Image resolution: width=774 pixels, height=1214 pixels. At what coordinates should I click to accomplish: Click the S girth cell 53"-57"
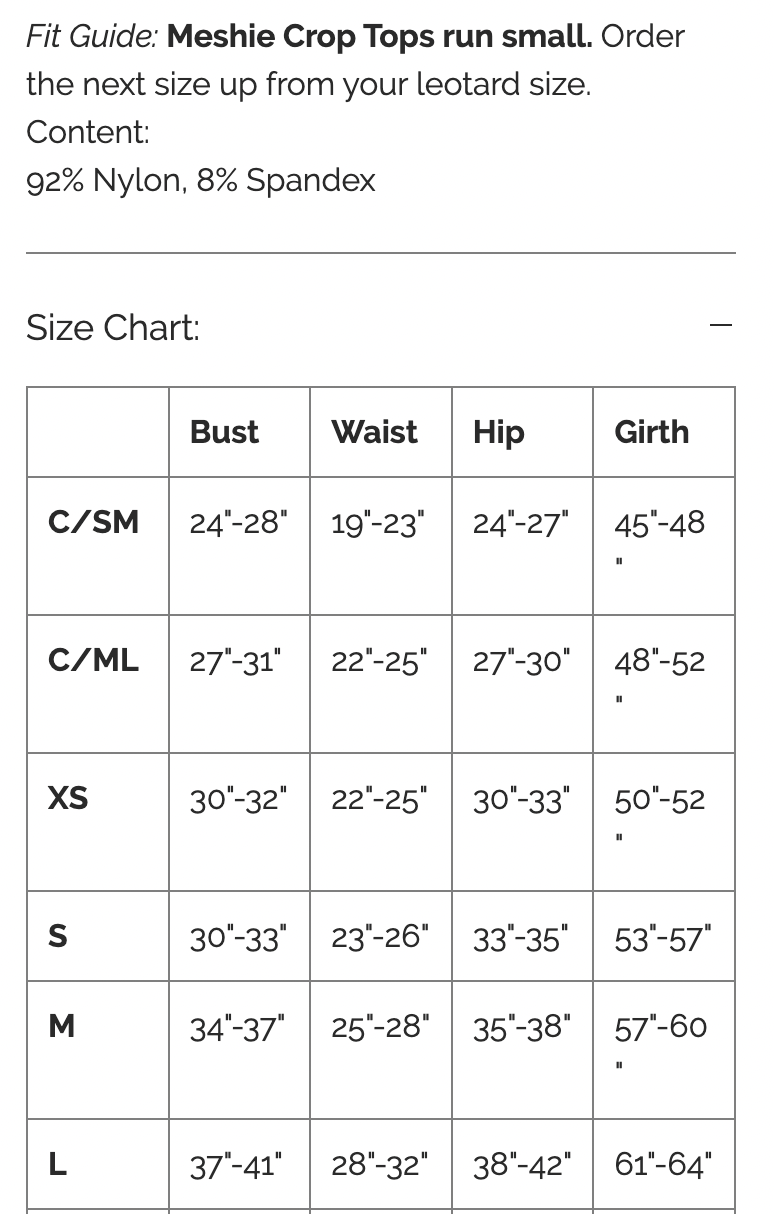(x=663, y=938)
